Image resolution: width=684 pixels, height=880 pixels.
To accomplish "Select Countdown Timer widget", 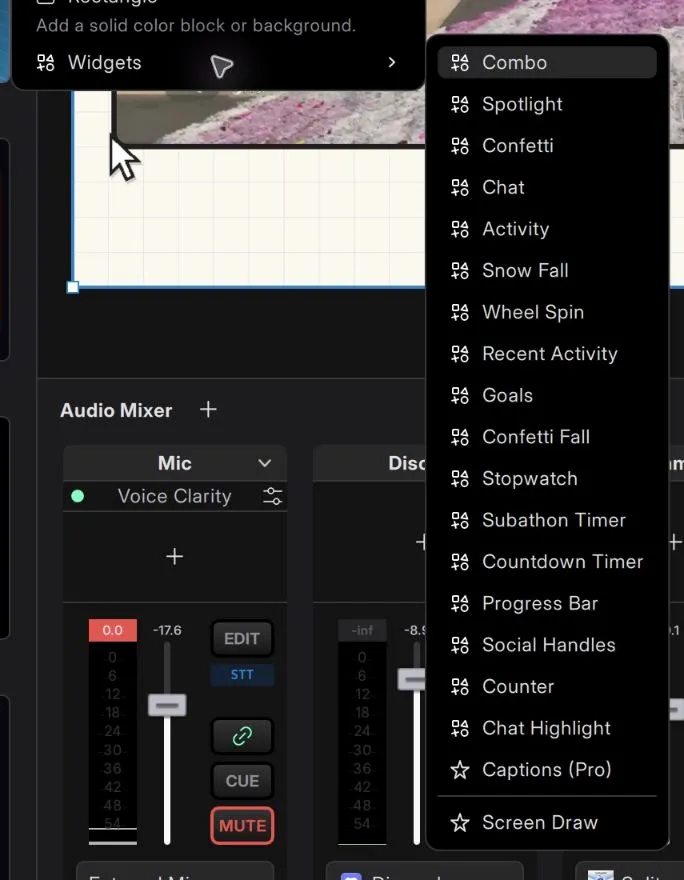I will click(547, 561).
